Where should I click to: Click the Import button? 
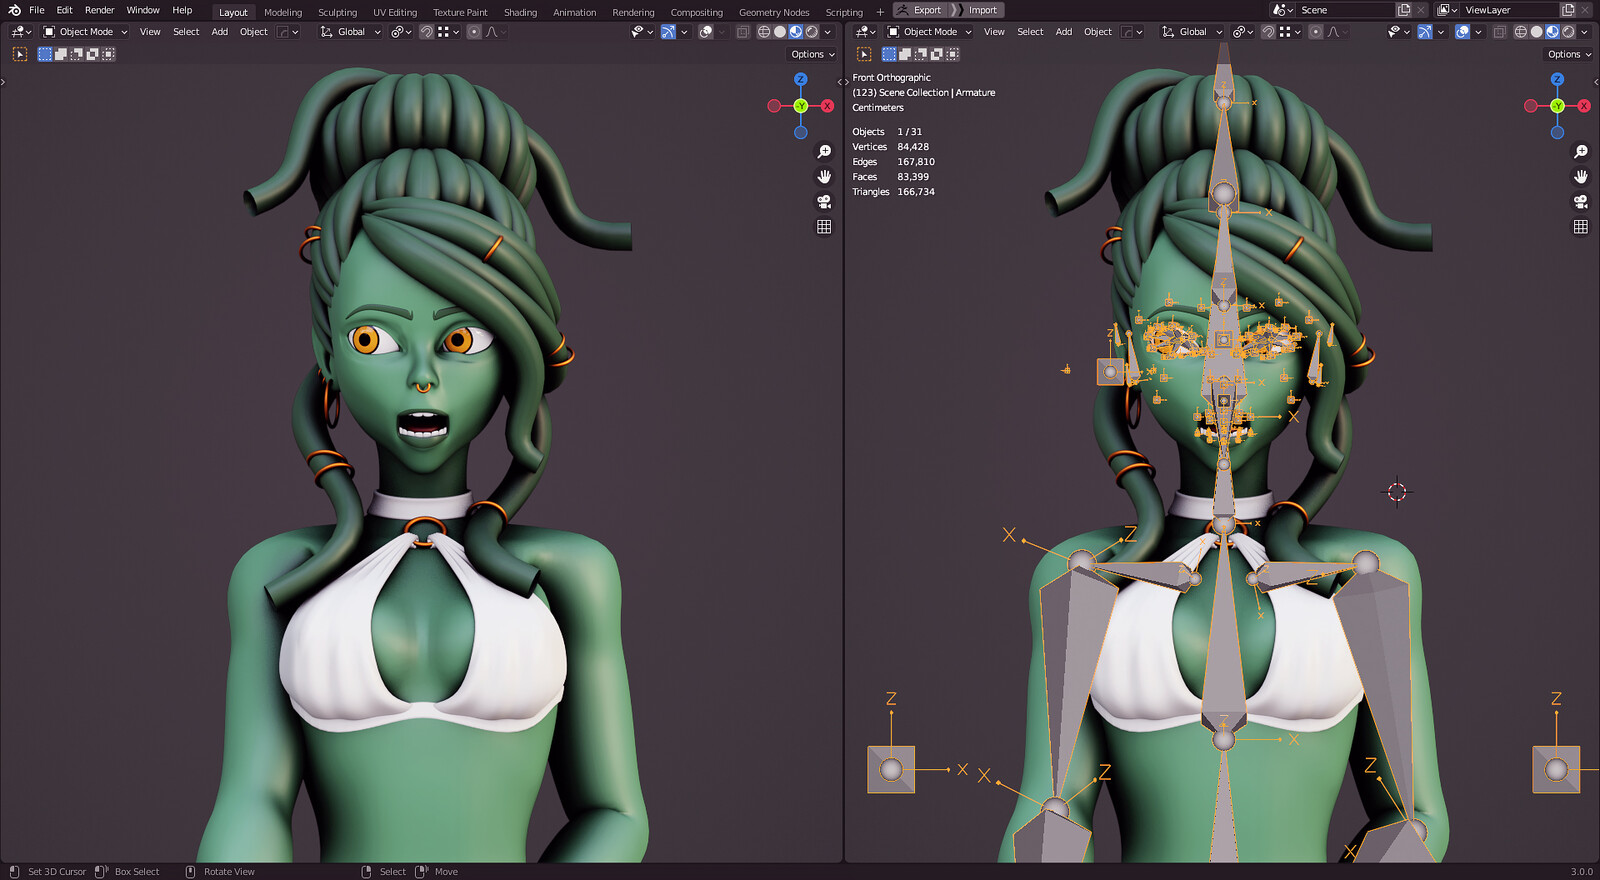point(982,10)
